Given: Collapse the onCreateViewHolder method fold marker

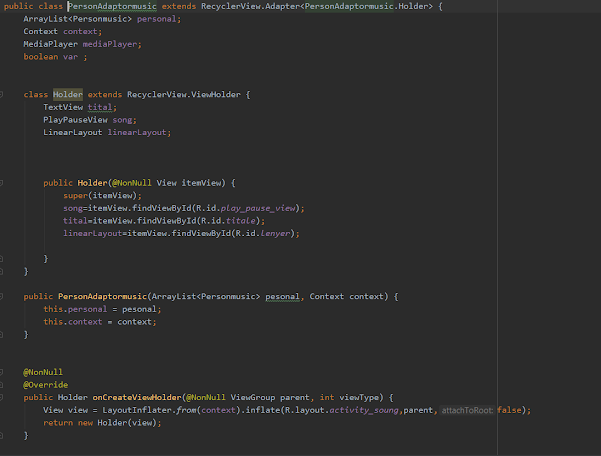Looking at the screenshot, I should click(6, 397).
